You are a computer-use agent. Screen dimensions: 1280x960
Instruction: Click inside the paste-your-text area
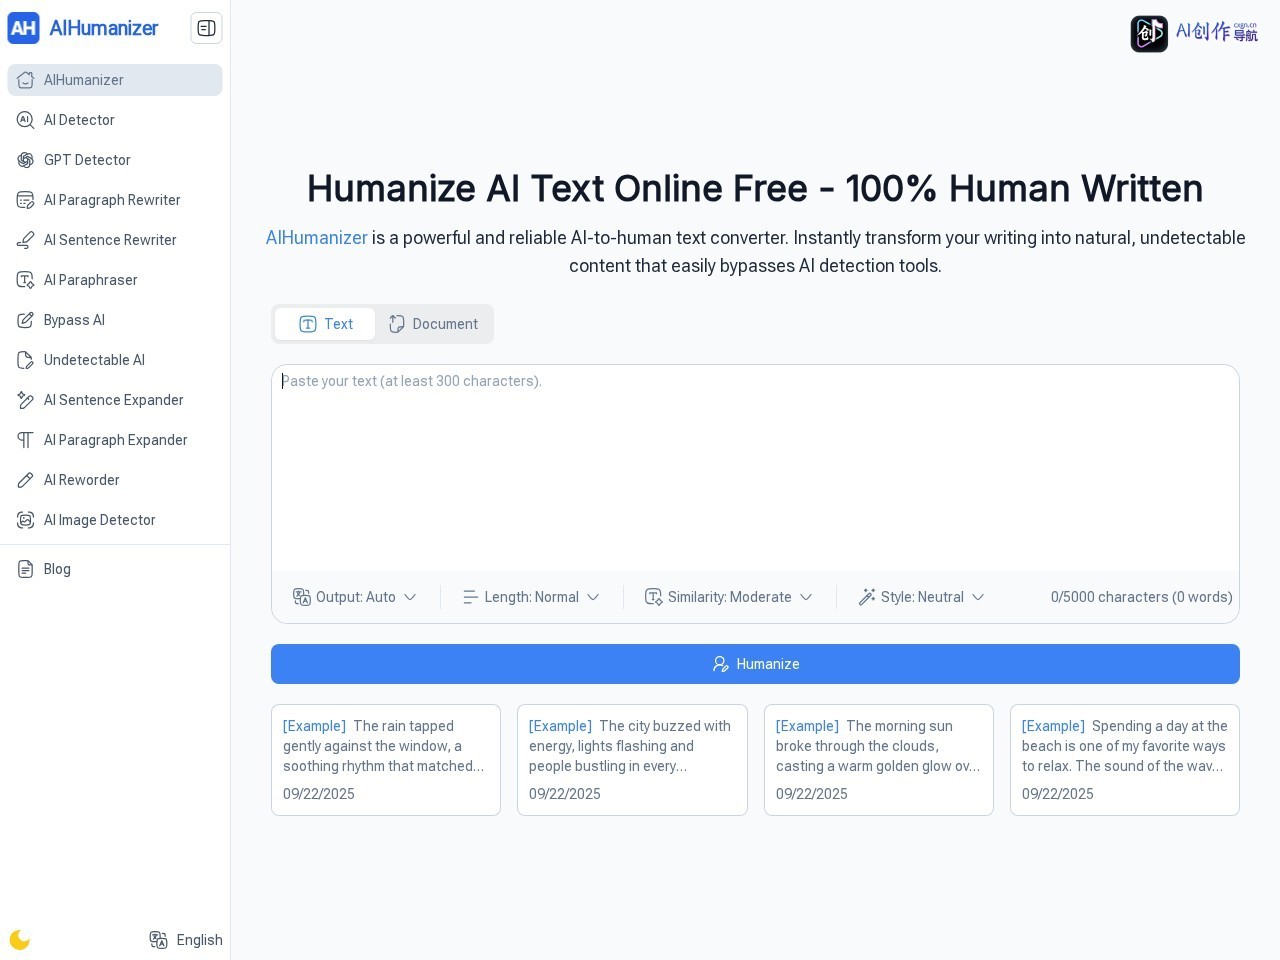pos(755,468)
